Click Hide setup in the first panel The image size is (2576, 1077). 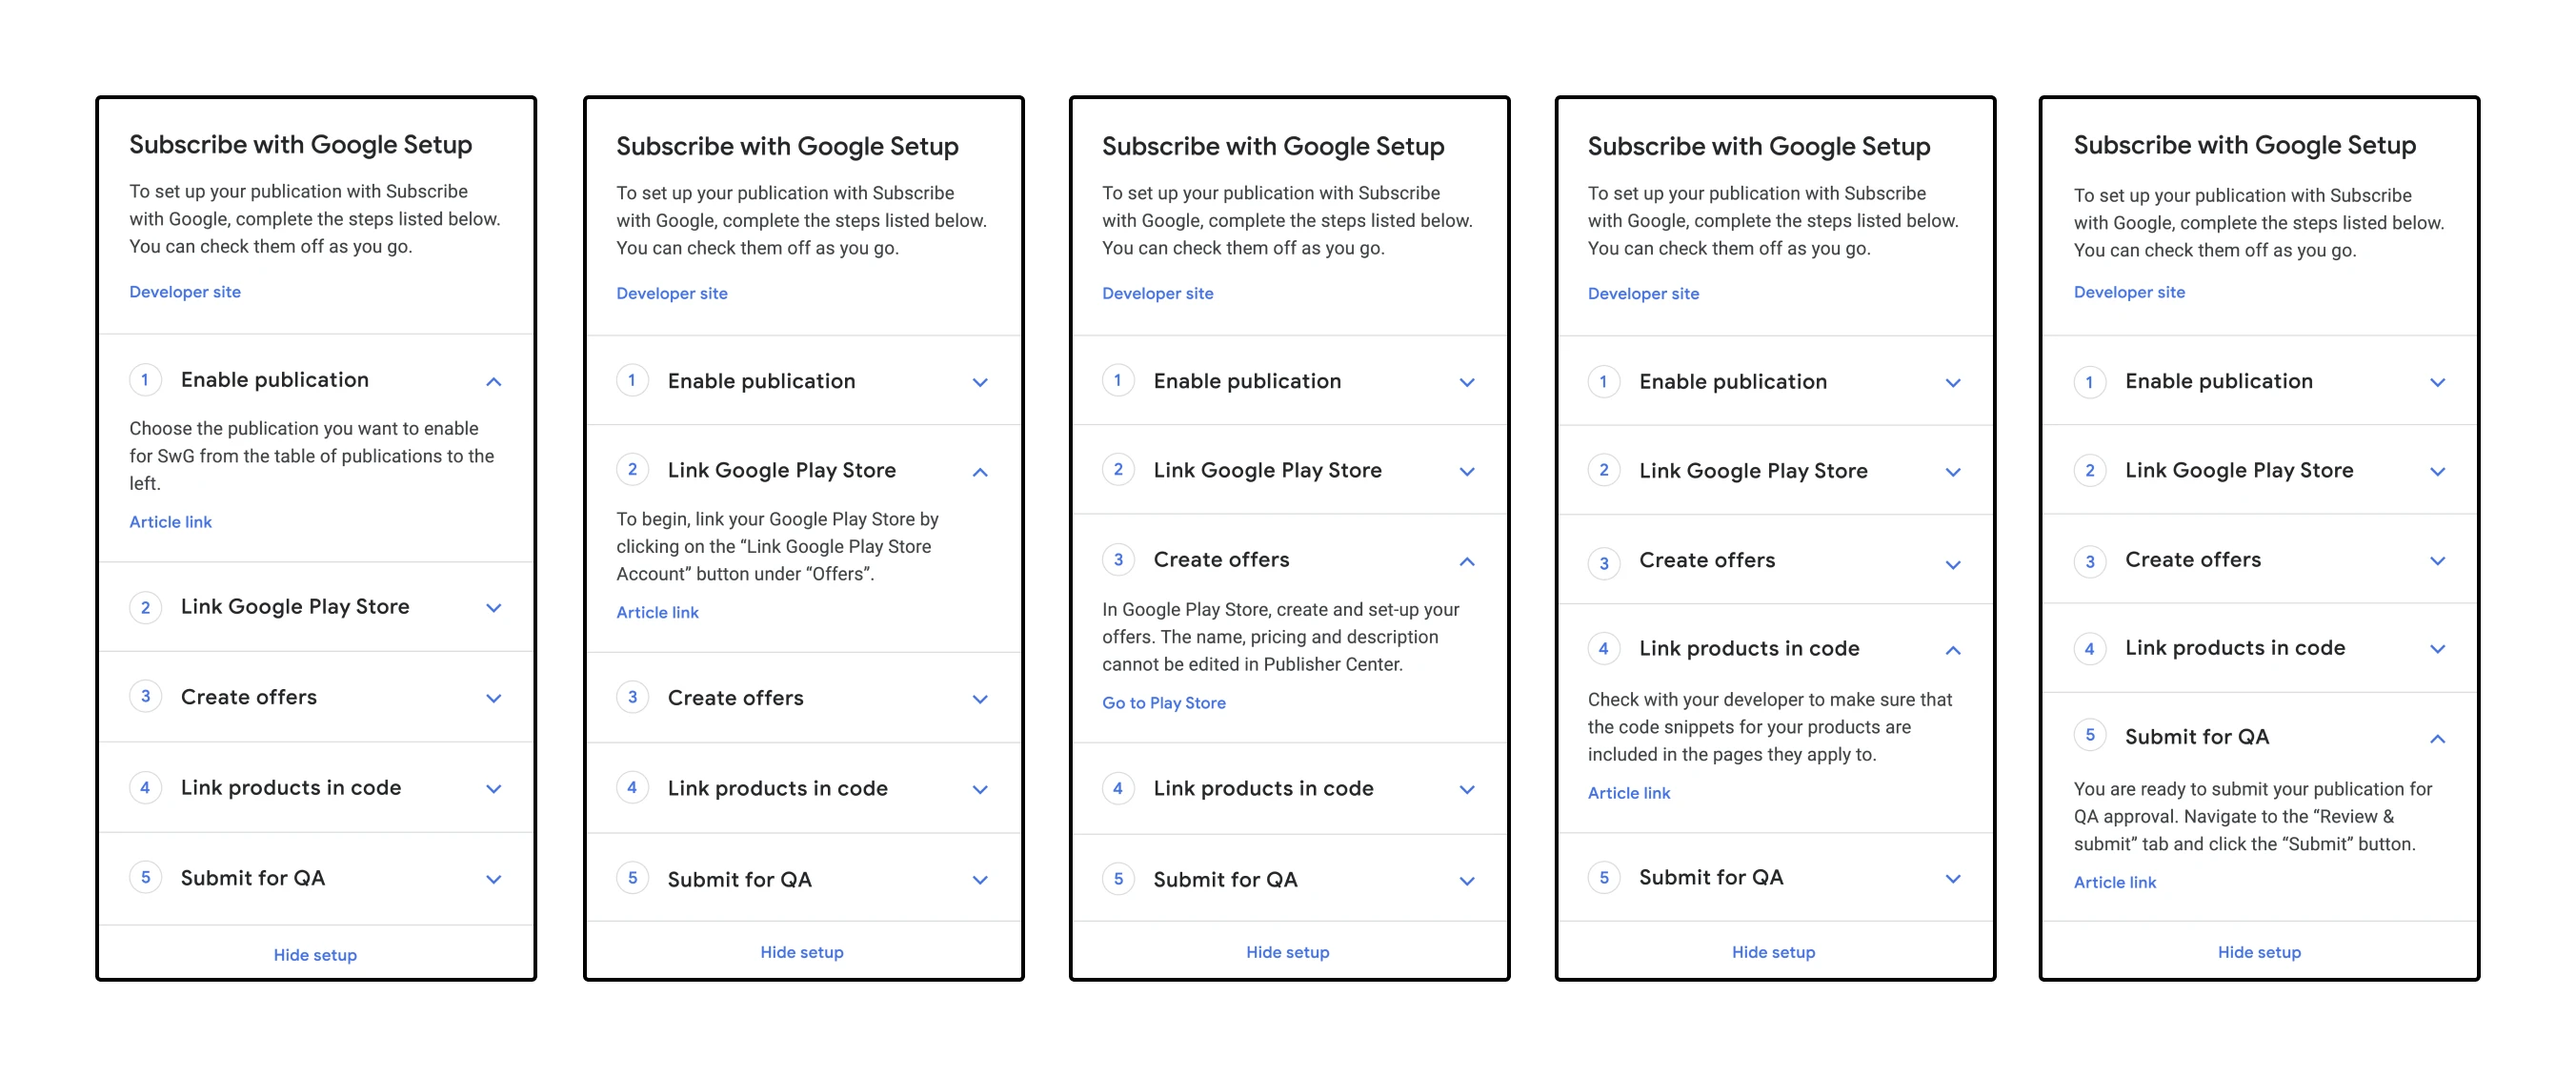315,954
